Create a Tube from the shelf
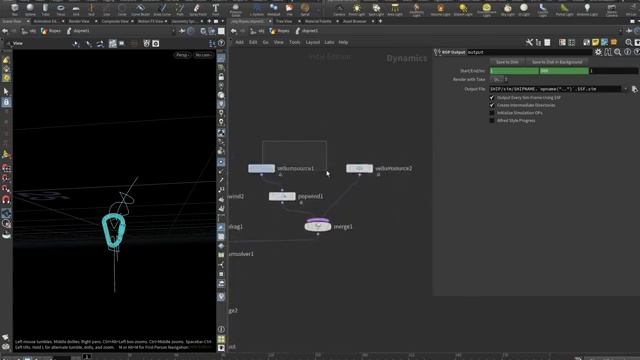Image resolution: width=640 pixels, height=360 pixels. [45, 9]
